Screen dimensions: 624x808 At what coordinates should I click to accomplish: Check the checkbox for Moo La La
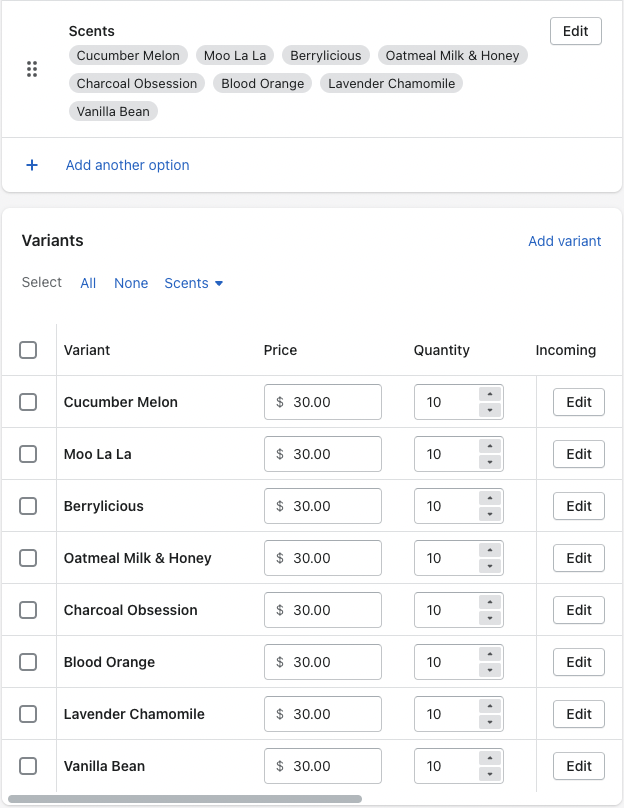(28, 454)
